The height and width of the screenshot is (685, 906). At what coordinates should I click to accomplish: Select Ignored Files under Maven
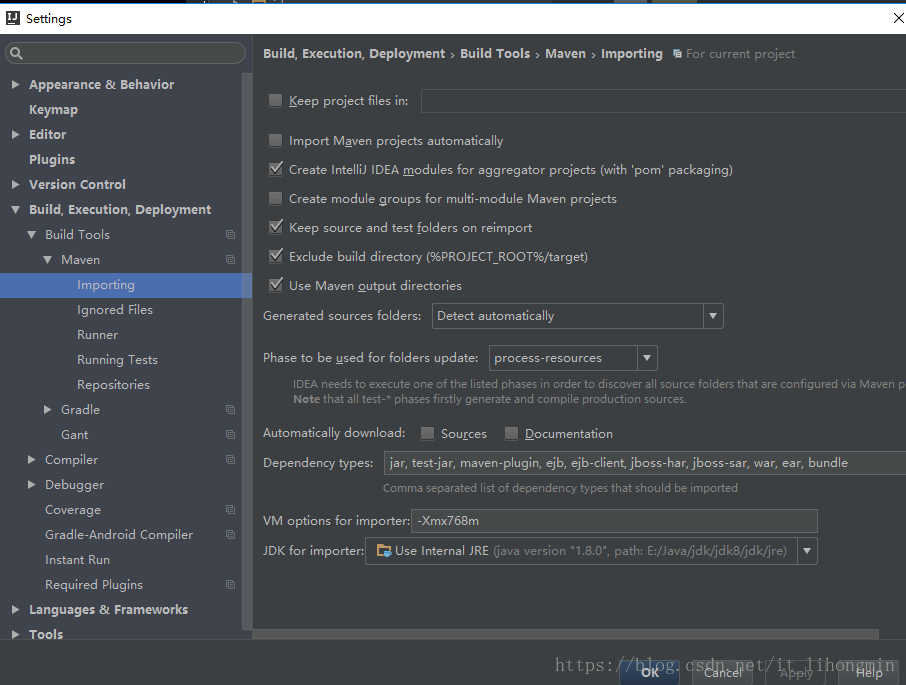[x=115, y=310]
